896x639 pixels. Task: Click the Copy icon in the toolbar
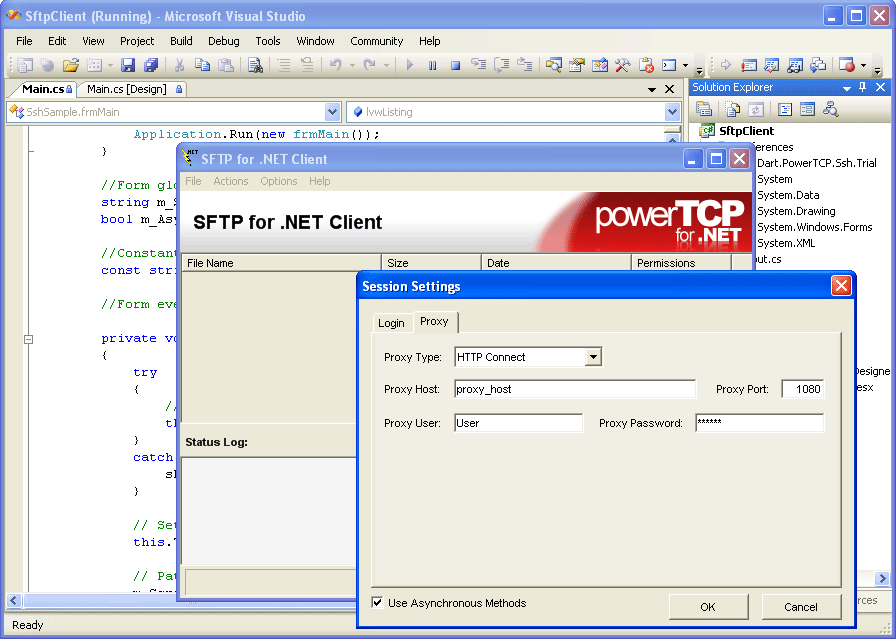coord(202,65)
